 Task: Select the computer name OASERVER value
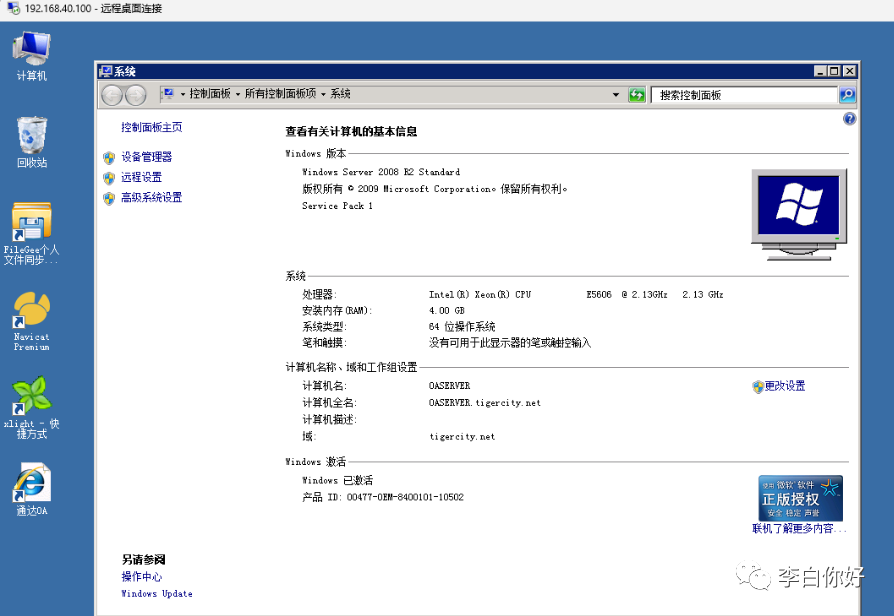pos(449,386)
